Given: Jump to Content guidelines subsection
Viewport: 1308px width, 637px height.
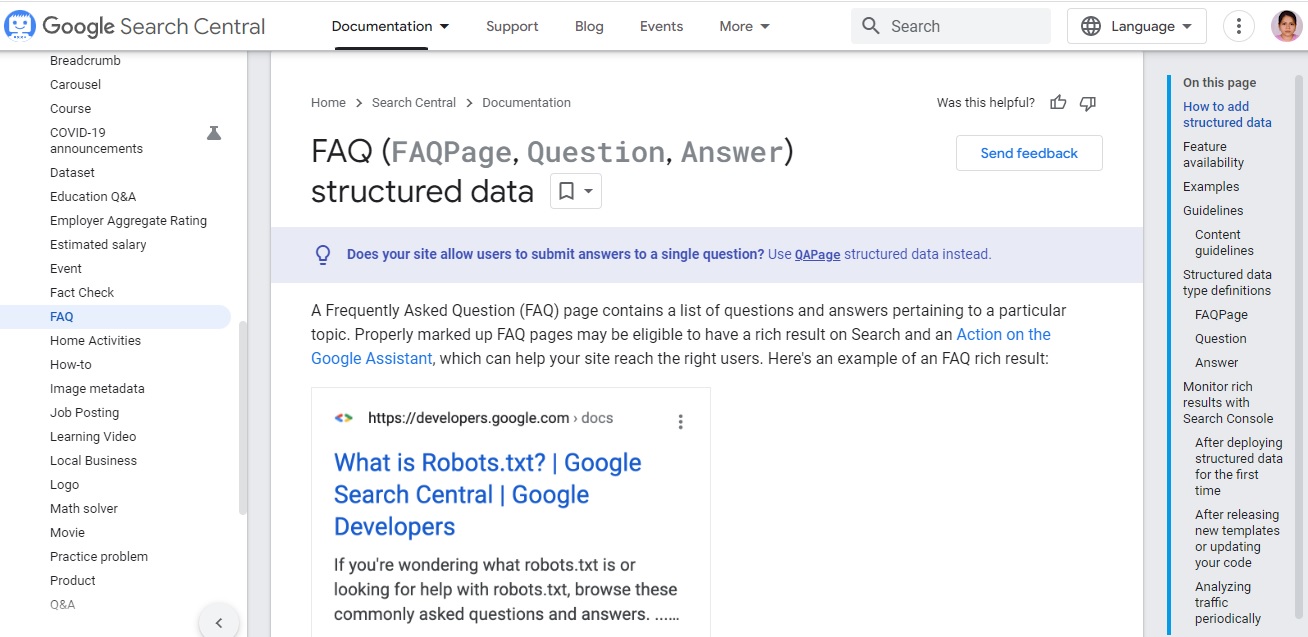Looking at the screenshot, I should click(1224, 243).
